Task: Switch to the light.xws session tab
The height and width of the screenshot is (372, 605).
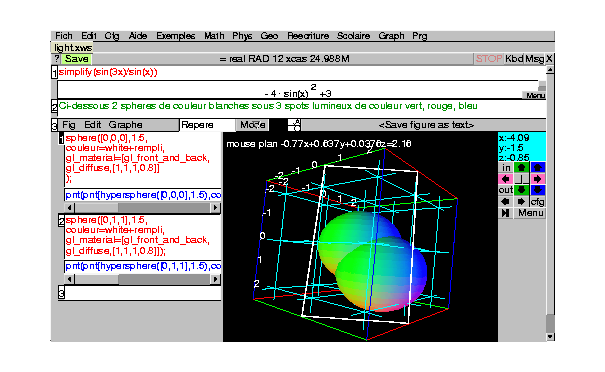Action: pyautogui.click(x=73, y=48)
